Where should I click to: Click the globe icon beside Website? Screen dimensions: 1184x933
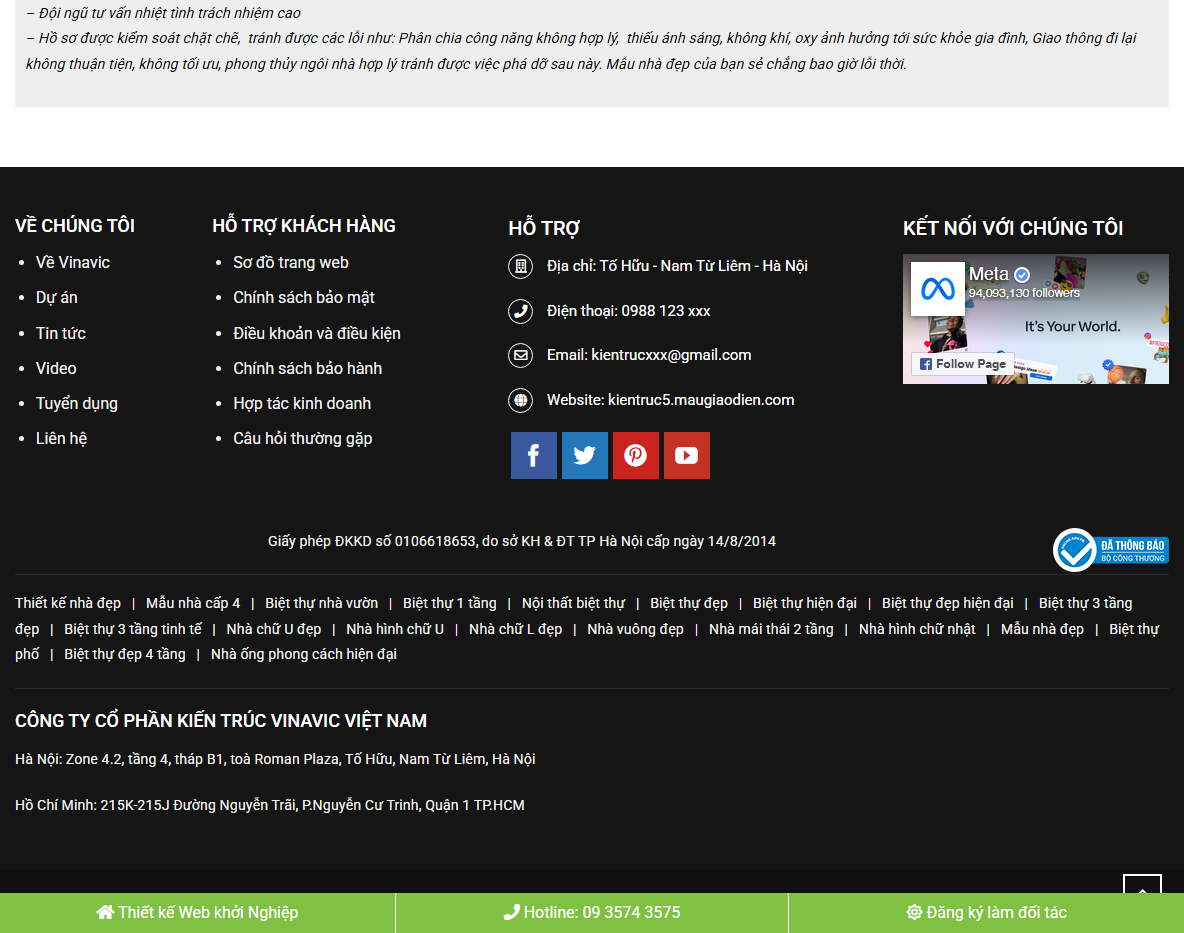point(520,400)
